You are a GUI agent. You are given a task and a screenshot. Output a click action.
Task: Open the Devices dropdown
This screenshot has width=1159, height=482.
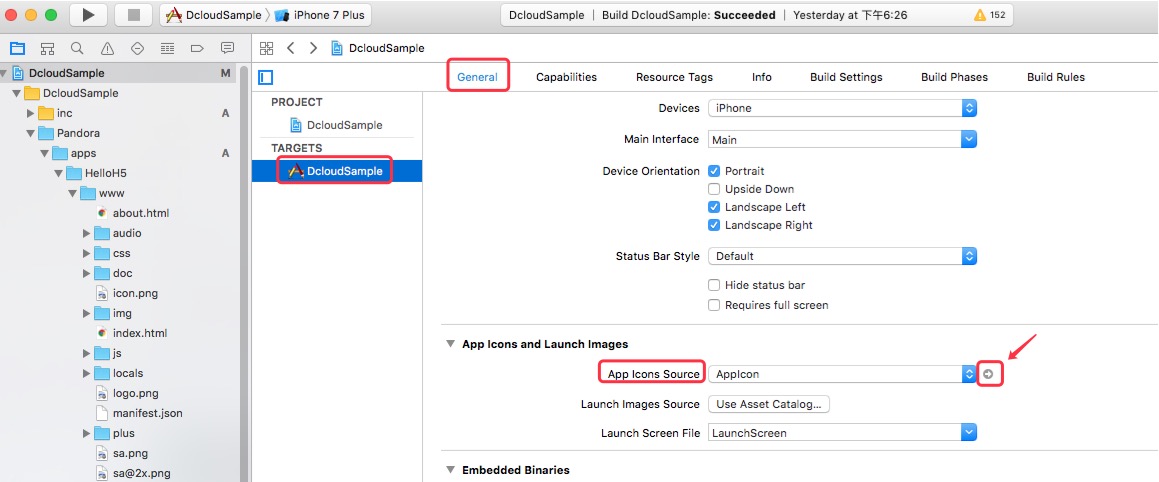click(x=842, y=108)
